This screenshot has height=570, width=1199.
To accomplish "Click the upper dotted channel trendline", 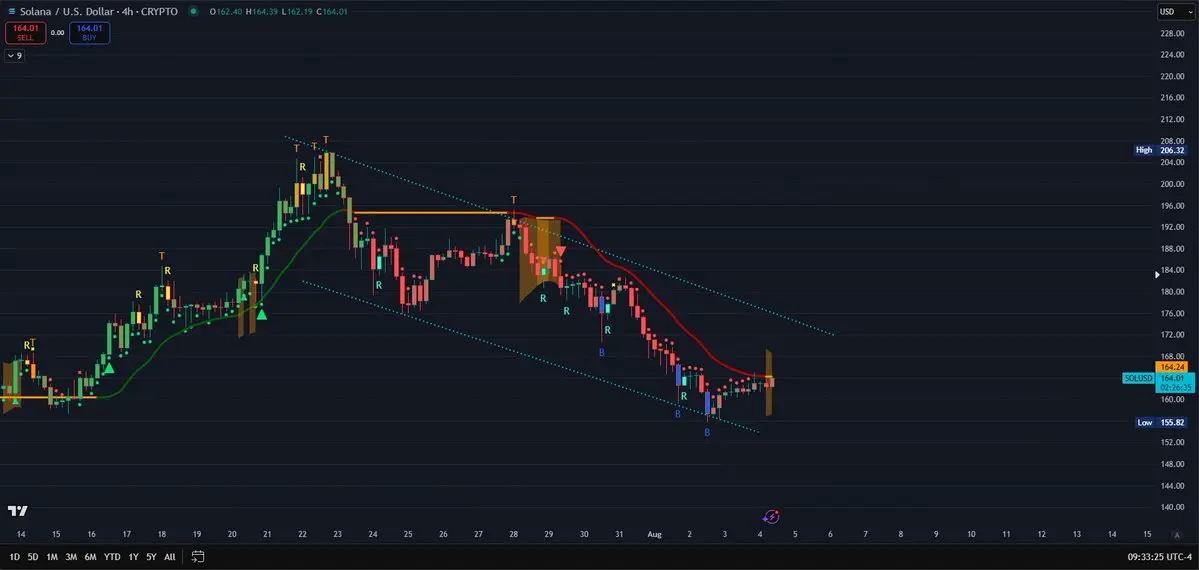I will coord(558,235).
